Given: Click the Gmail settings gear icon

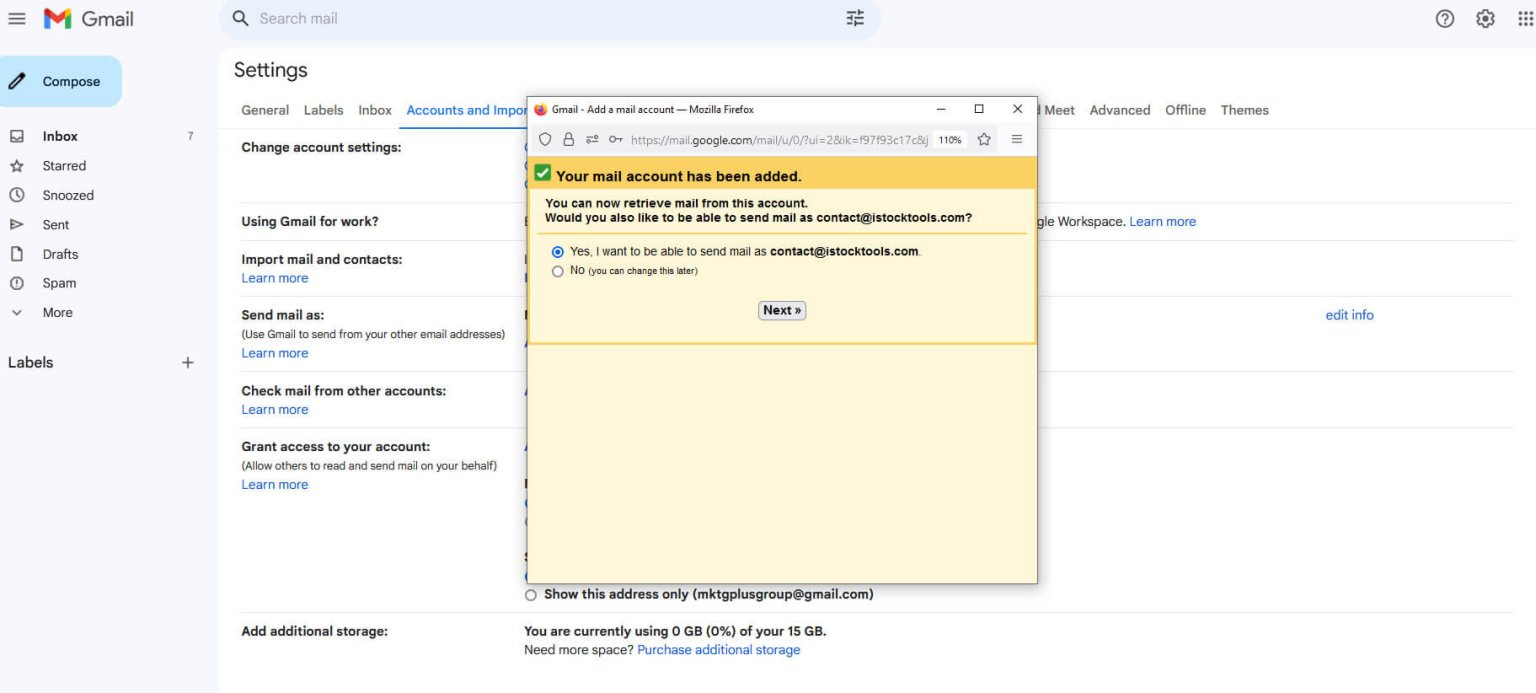Looking at the screenshot, I should pos(1485,18).
